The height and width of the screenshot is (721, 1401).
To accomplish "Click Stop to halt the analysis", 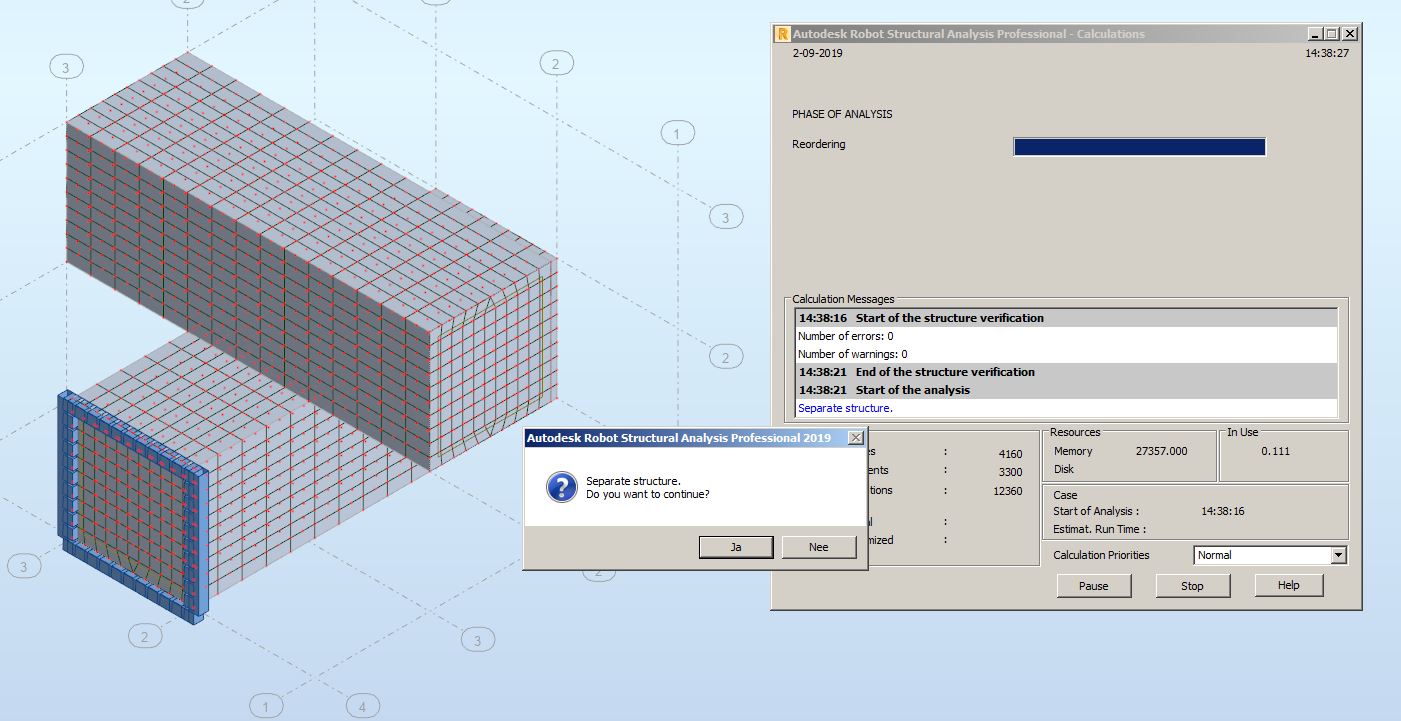I will coord(1192,585).
